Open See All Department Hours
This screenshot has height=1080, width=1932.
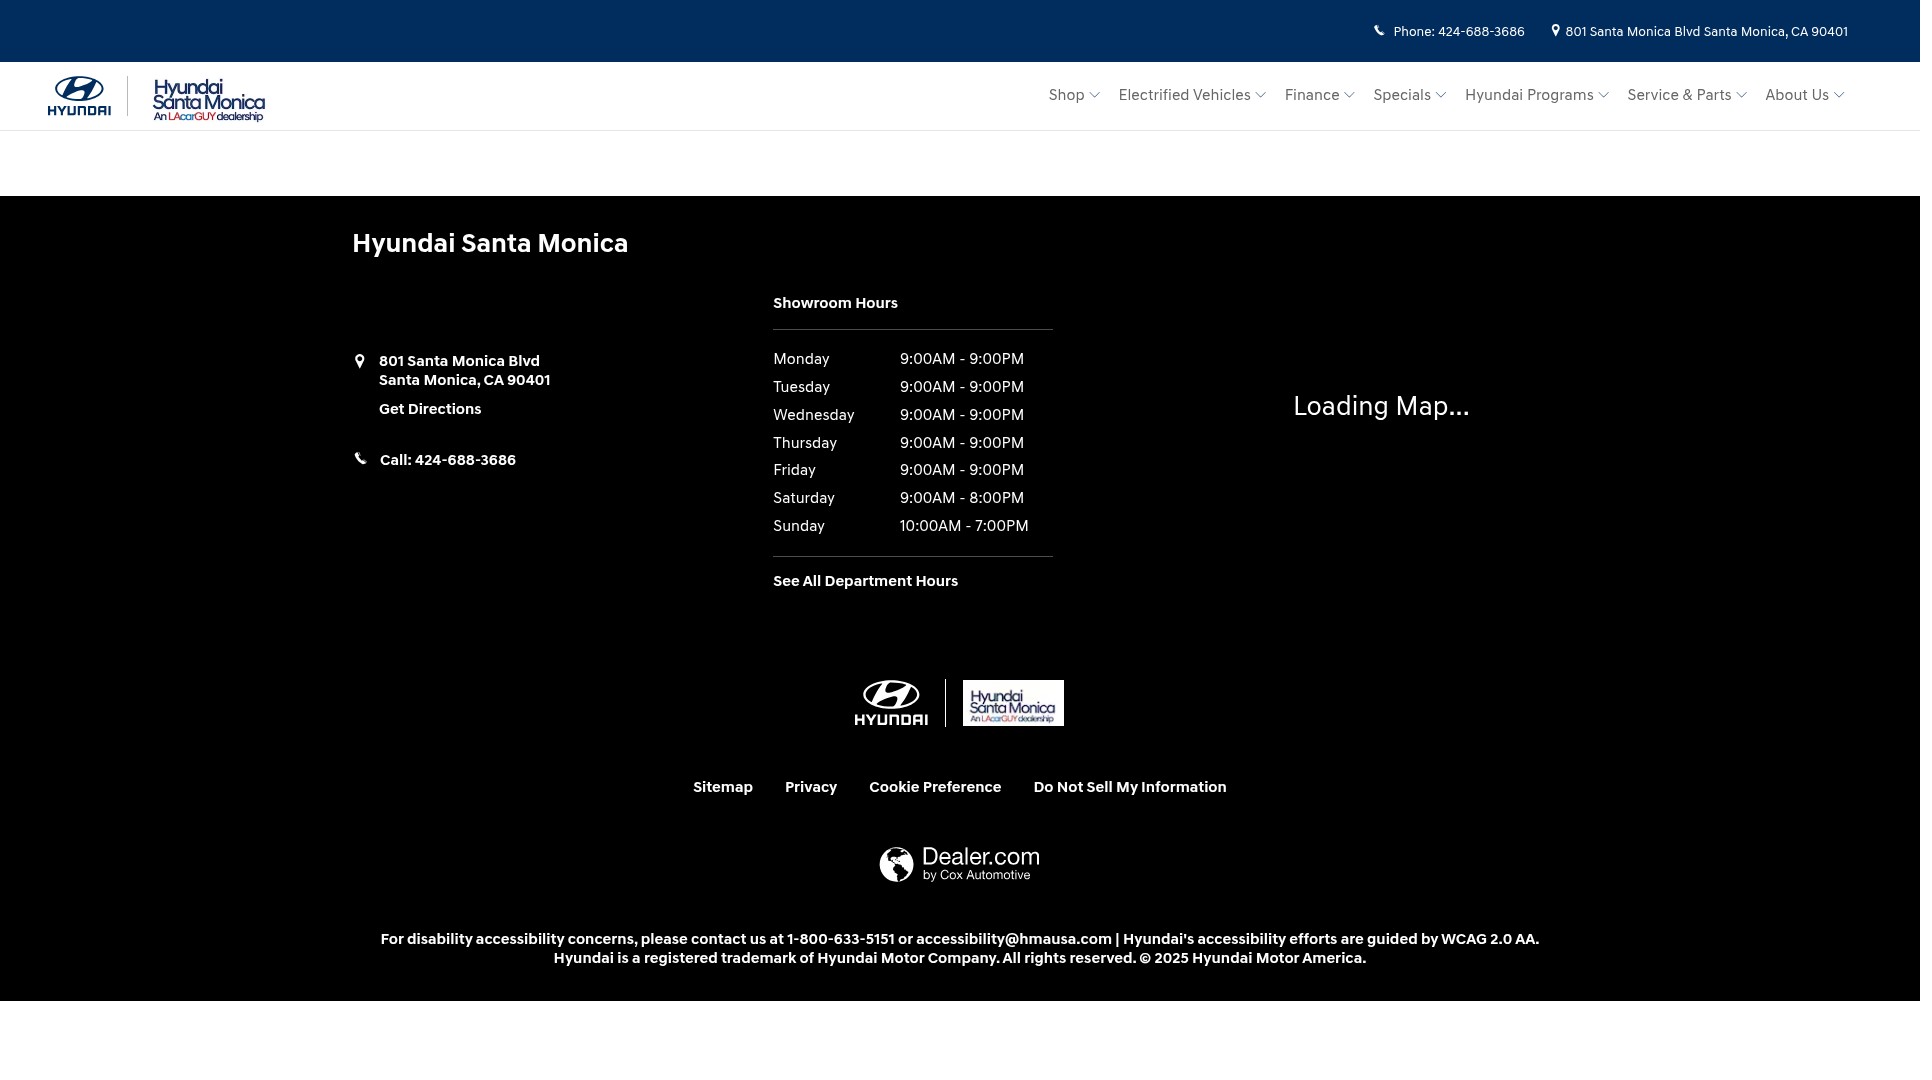point(865,581)
